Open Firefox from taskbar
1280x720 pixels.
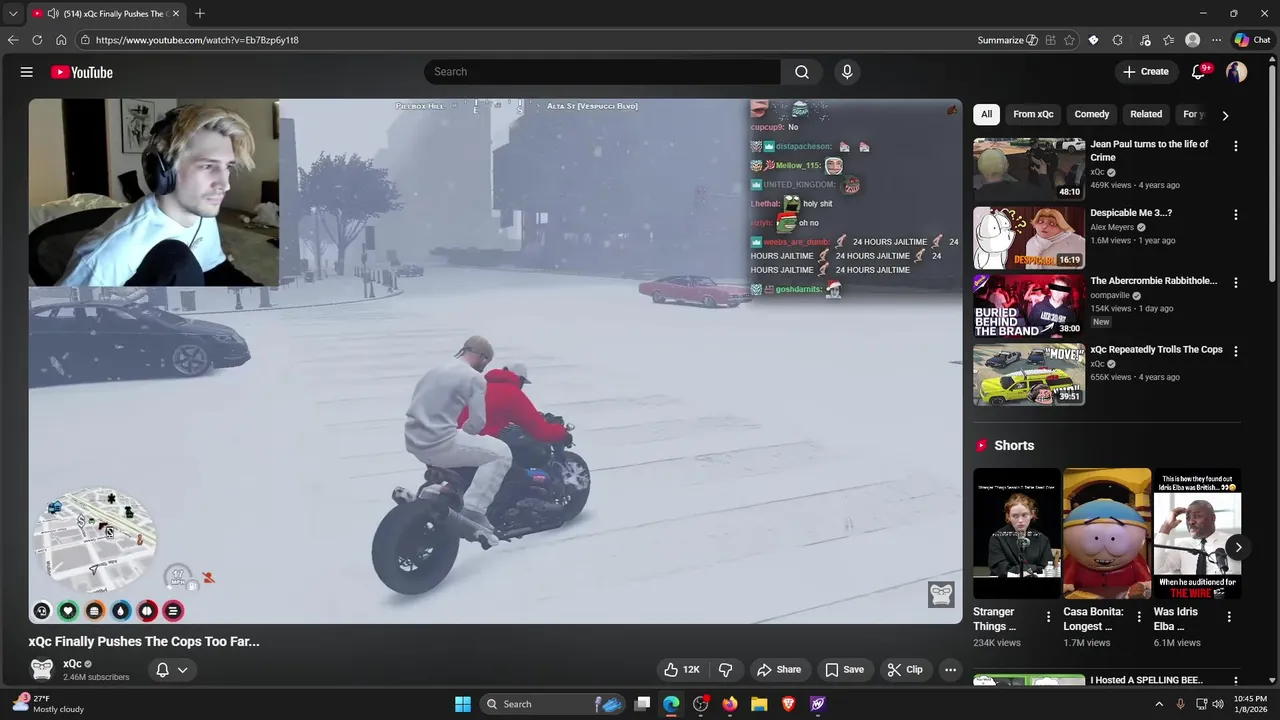click(730, 704)
